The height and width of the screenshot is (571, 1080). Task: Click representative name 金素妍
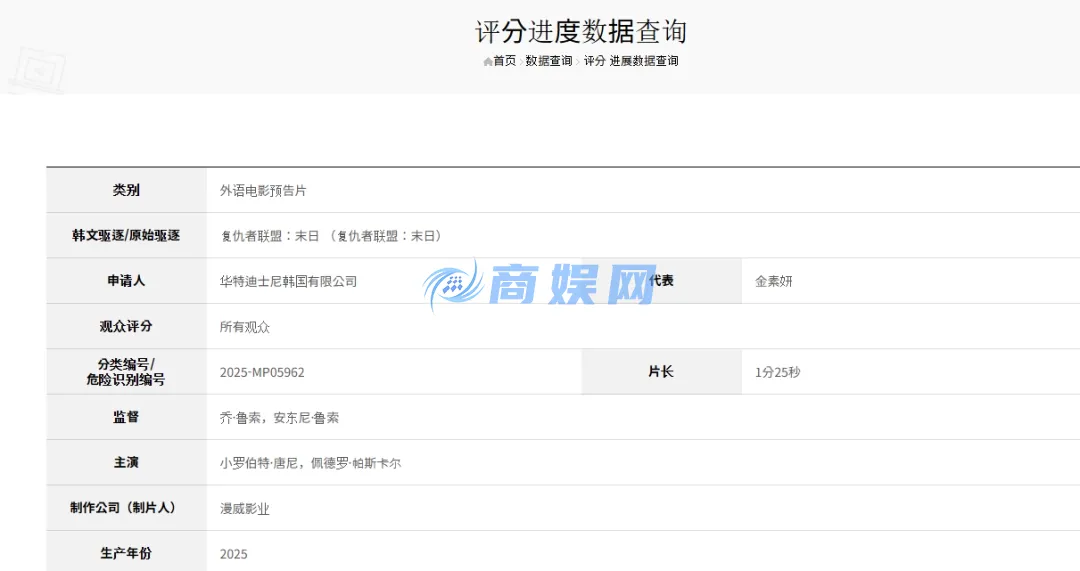coord(773,282)
